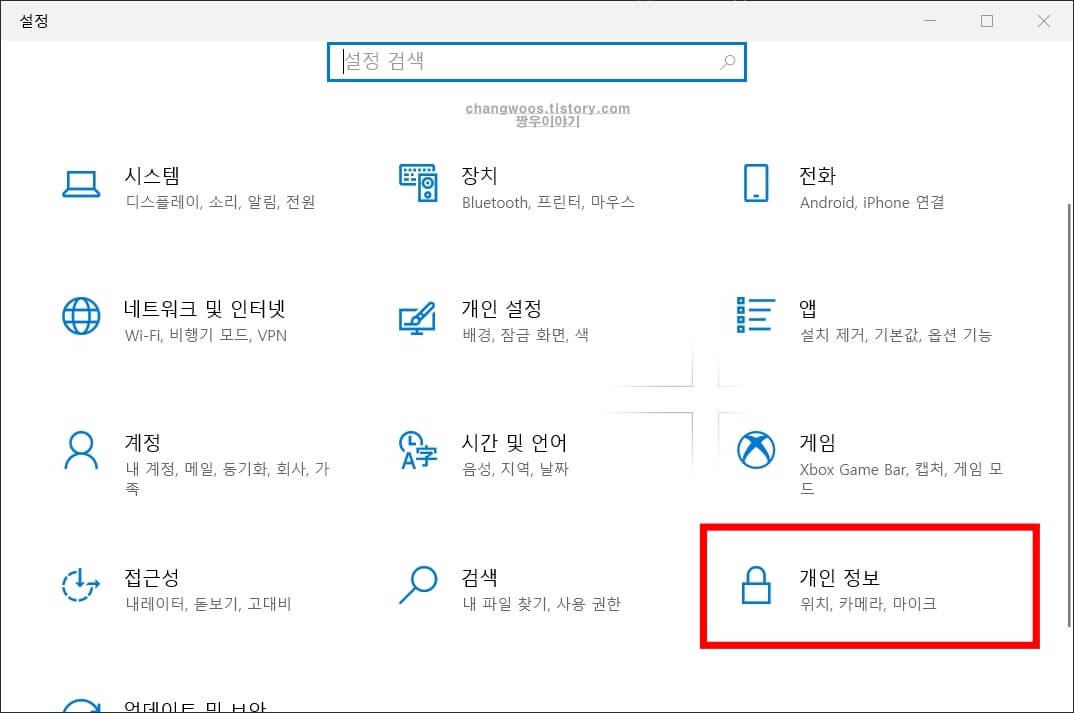Image resolution: width=1074 pixels, height=713 pixels.
Task: Click the 개인 설정 display brush icon
Action: pyautogui.click(x=418, y=318)
